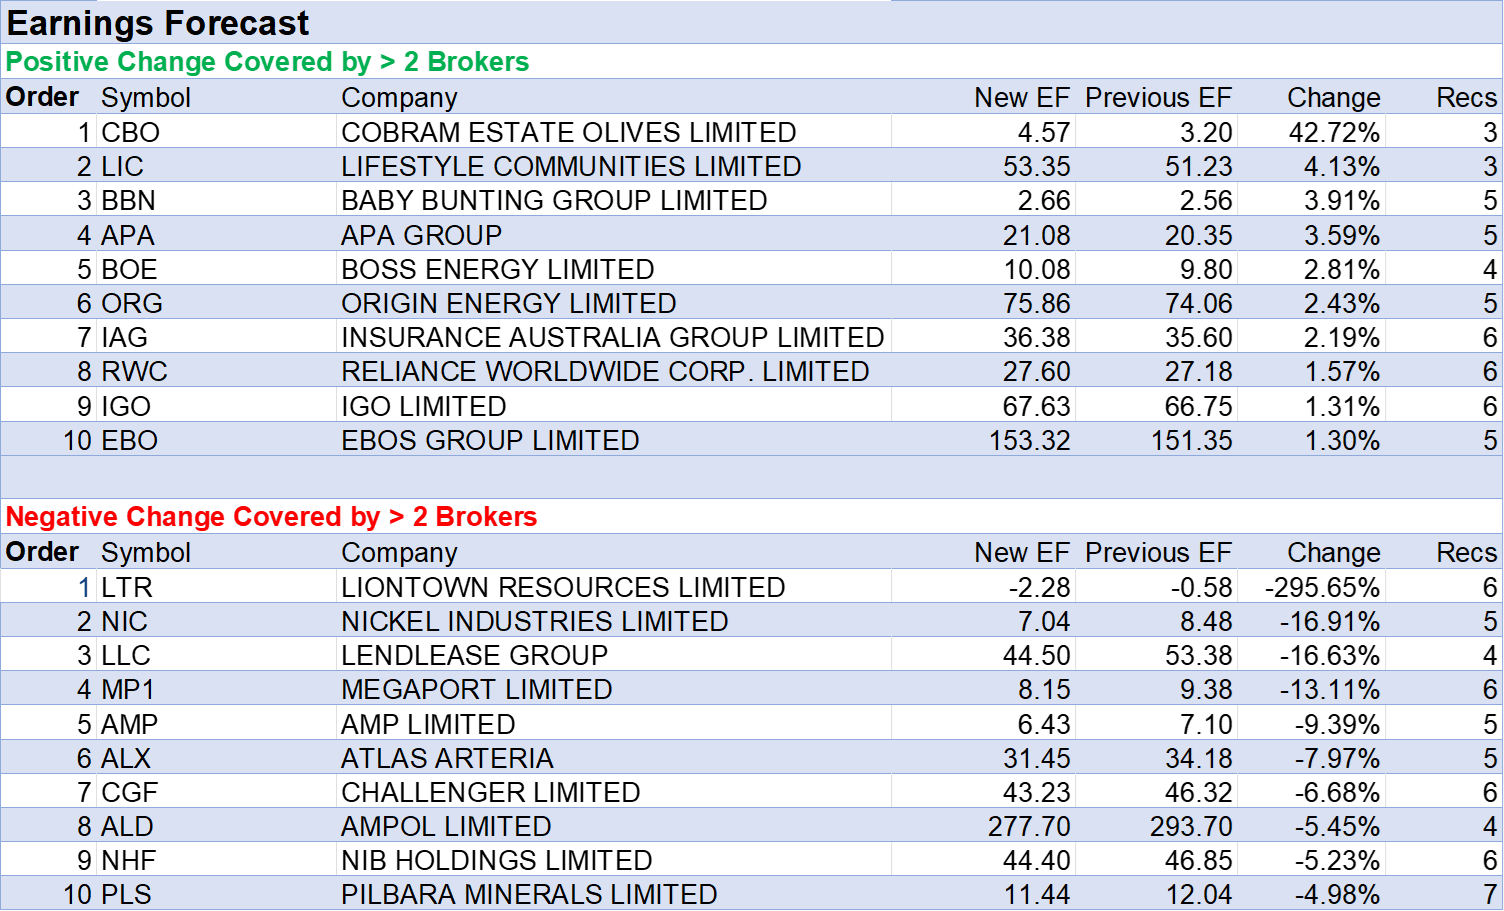
Task: Click the 4.13% change cell
Action: 1341,167
